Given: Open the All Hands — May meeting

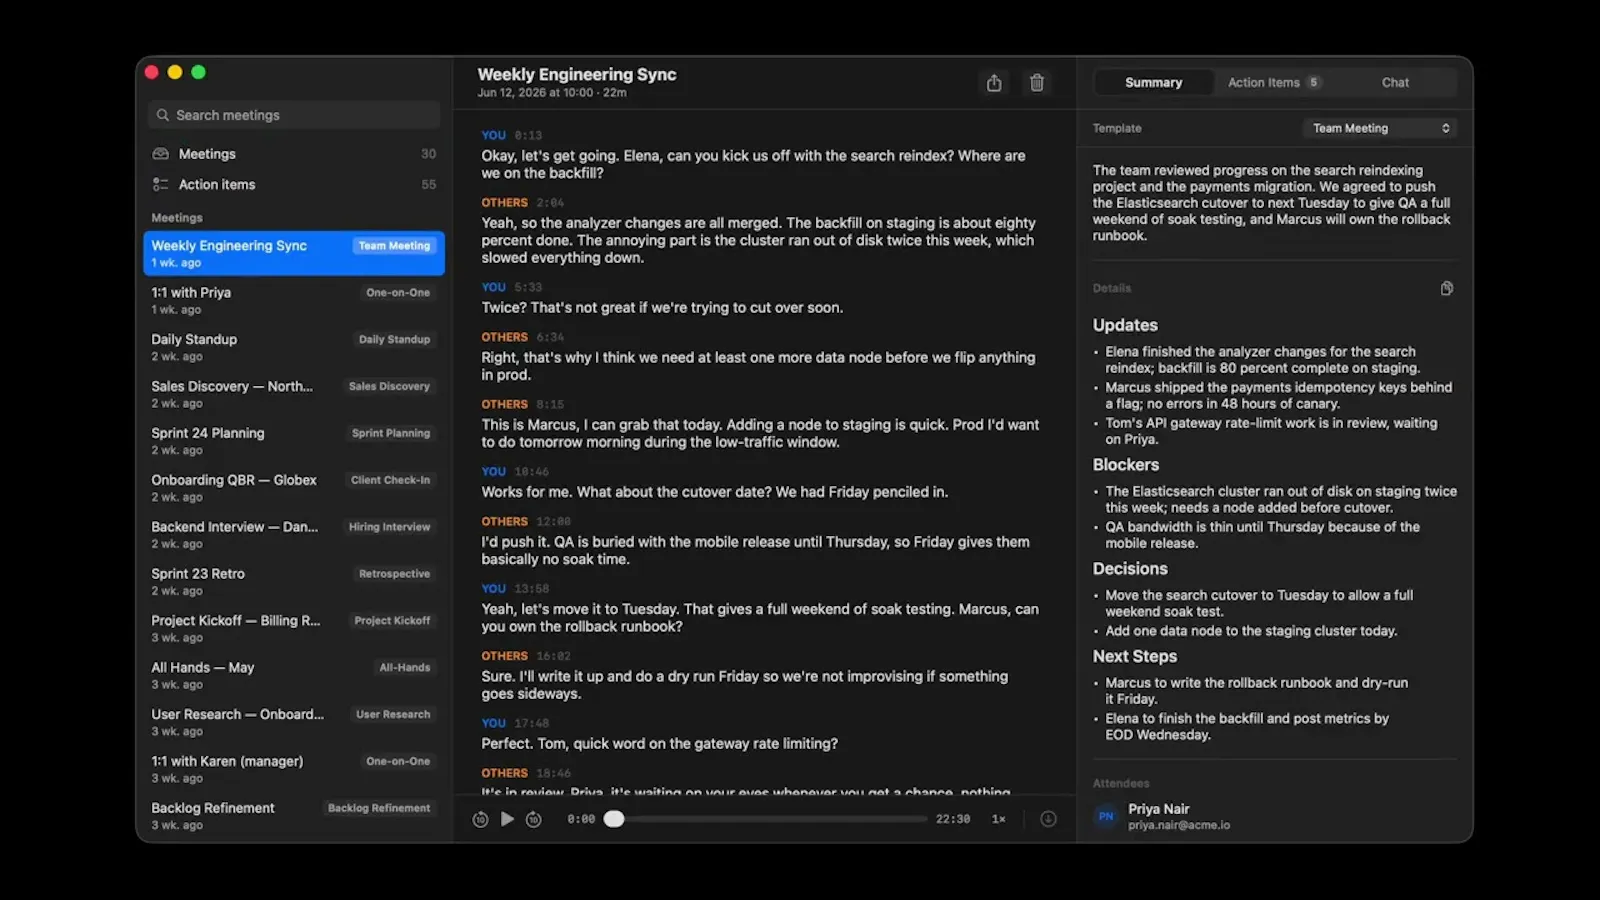Looking at the screenshot, I should coord(294,676).
